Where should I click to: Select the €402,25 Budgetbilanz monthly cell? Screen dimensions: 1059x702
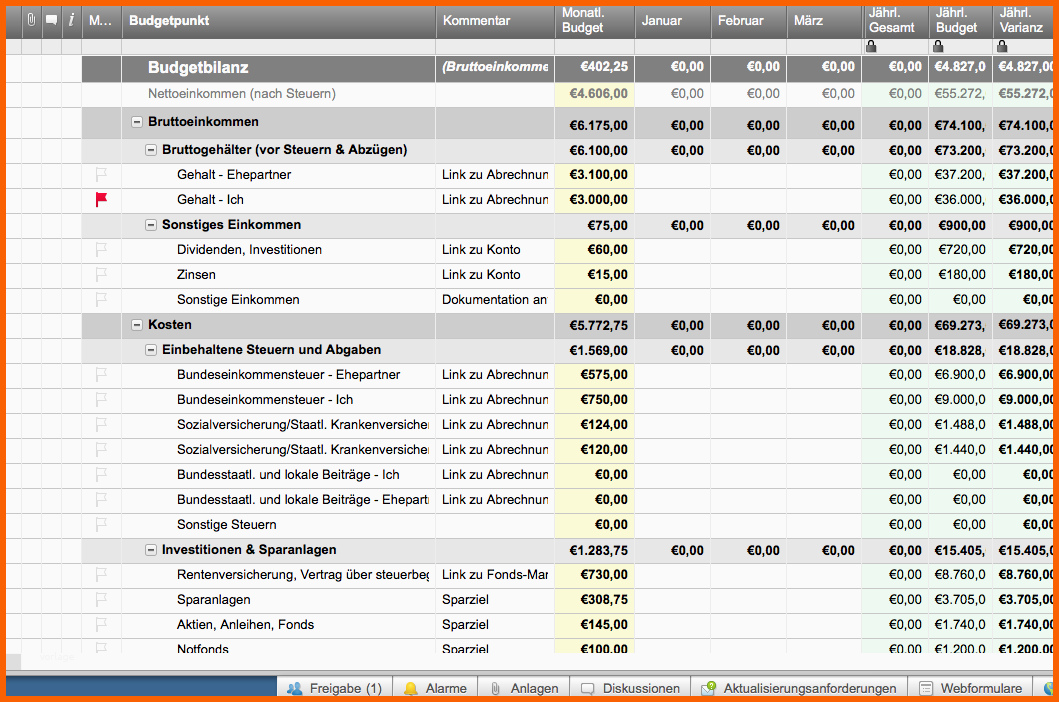tap(594, 67)
